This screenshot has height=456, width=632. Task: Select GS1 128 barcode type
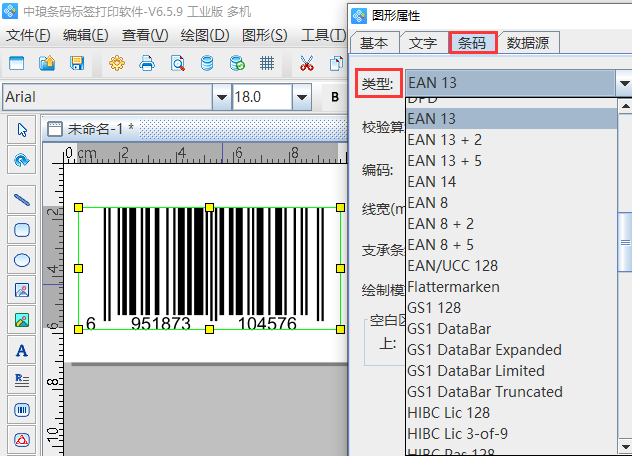(x=511, y=308)
